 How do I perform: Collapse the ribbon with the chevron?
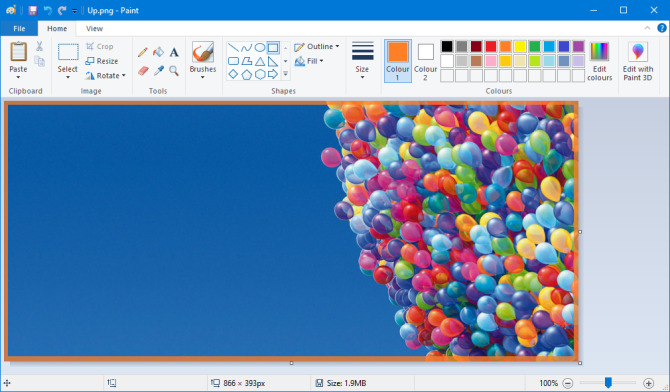[x=647, y=28]
